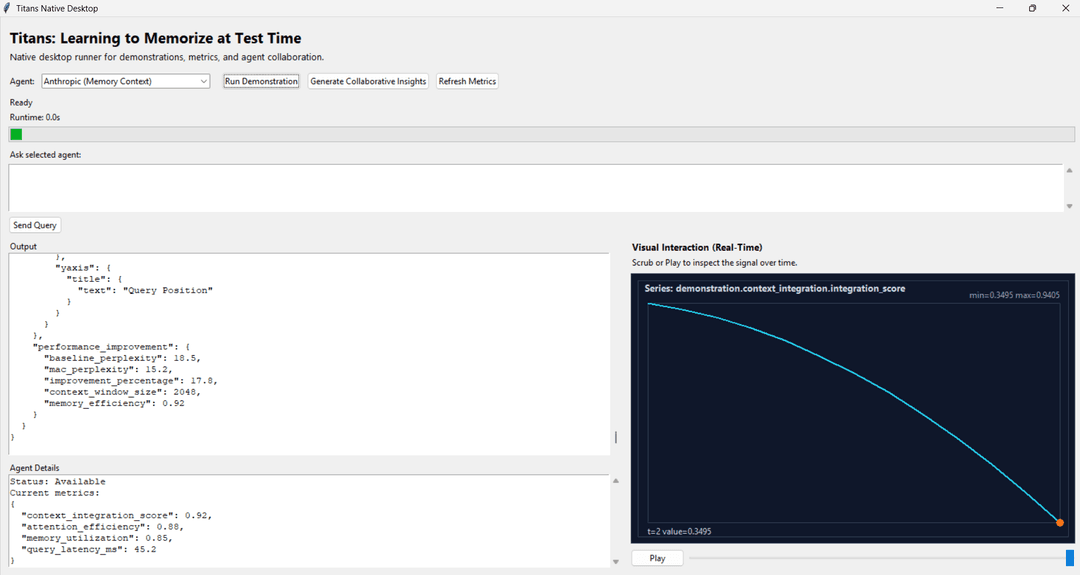Minimize the Titans Native Desktop window
Viewport: 1080px width, 575px height.
(x=999, y=8)
